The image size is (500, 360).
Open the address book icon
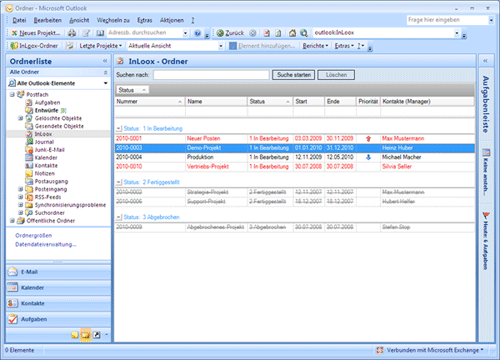click(100, 33)
